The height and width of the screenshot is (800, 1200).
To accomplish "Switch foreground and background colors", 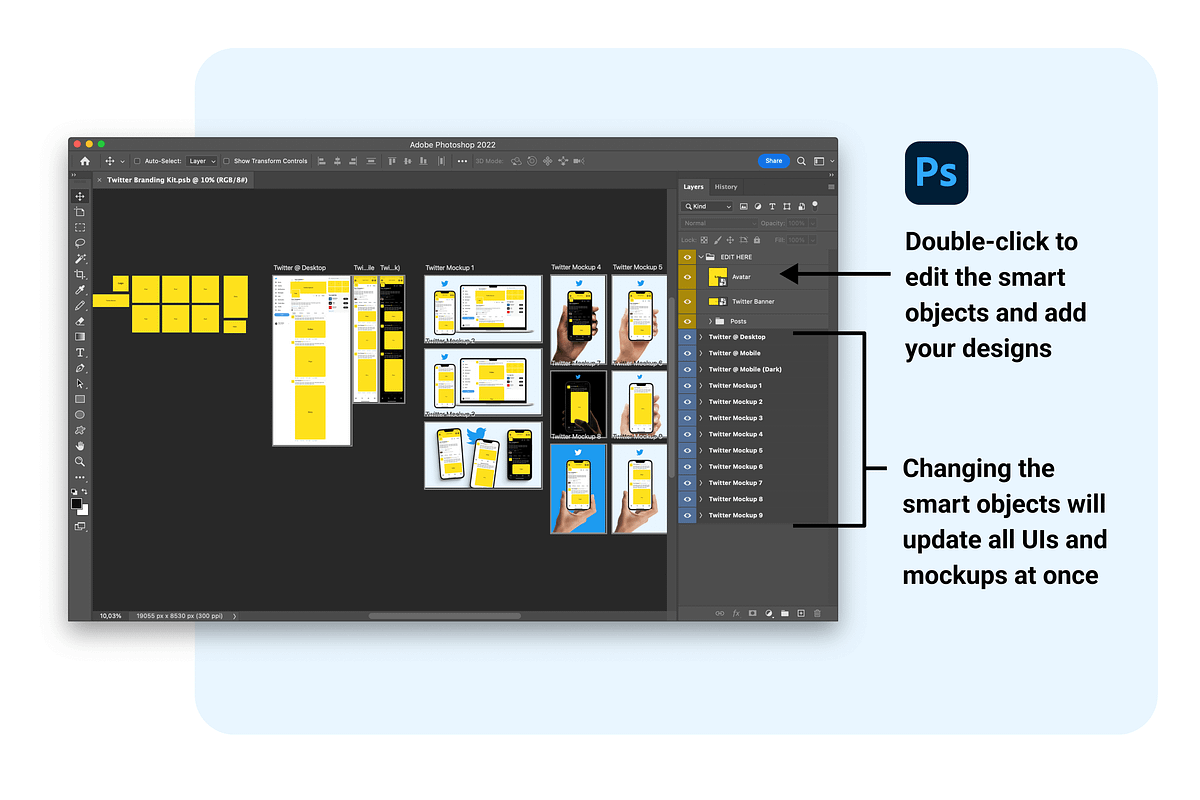I will pyautogui.click(x=86, y=492).
